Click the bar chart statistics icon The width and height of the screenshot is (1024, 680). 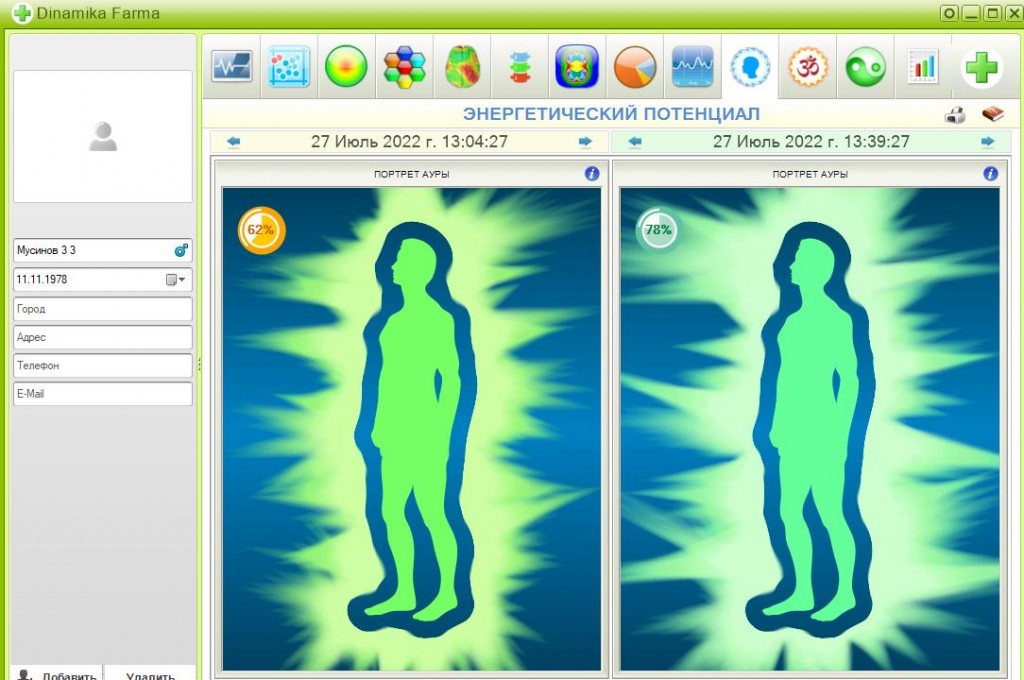pyautogui.click(x=923, y=67)
